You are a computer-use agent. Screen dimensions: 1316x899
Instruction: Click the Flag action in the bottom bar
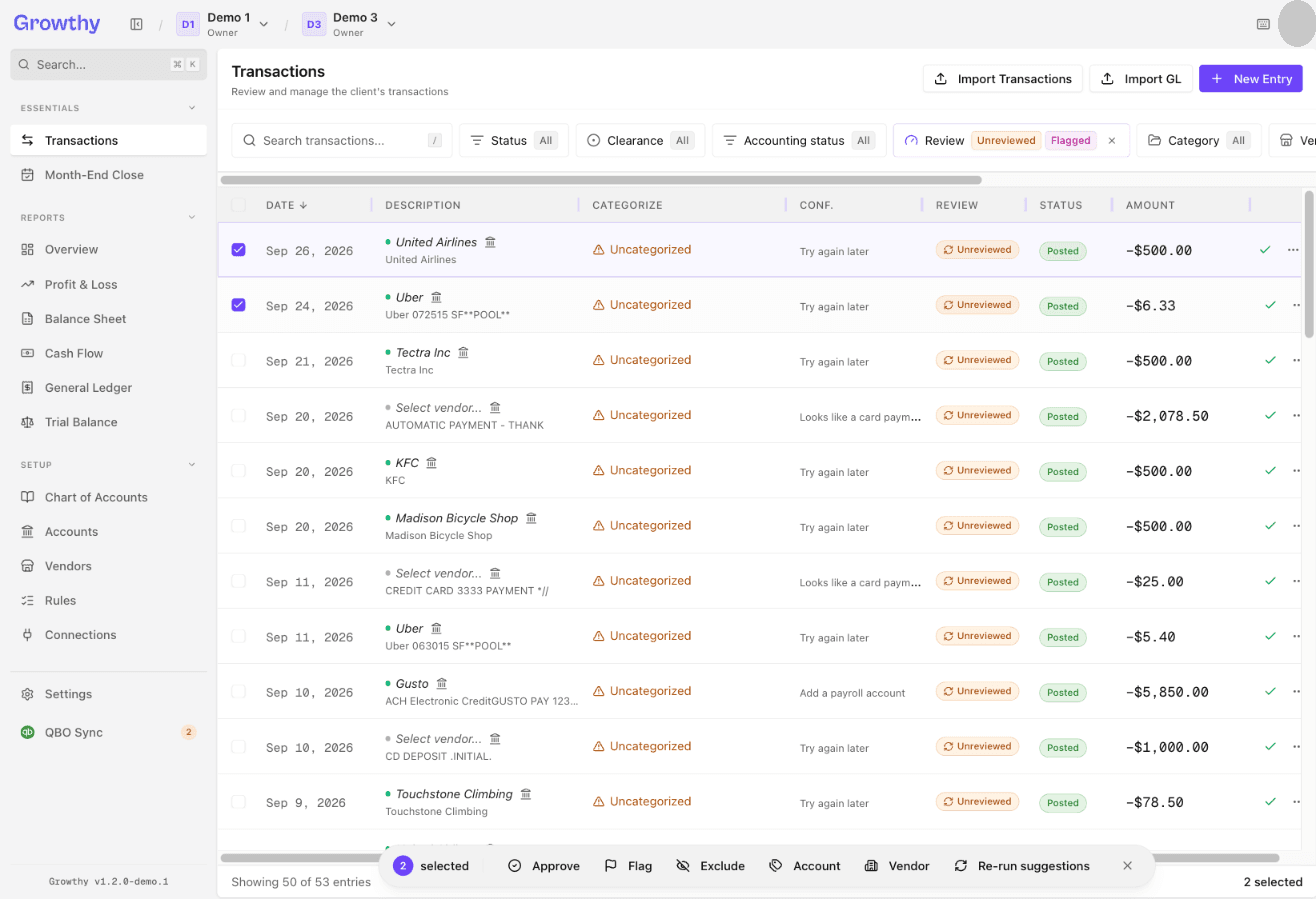click(628, 866)
